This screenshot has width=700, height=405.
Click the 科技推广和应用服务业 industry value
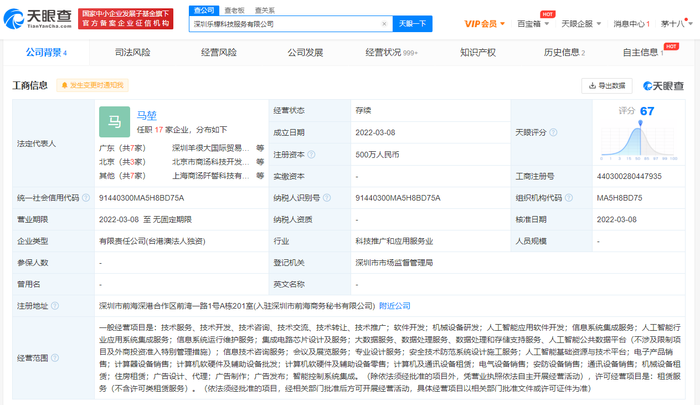(x=394, y=241)
